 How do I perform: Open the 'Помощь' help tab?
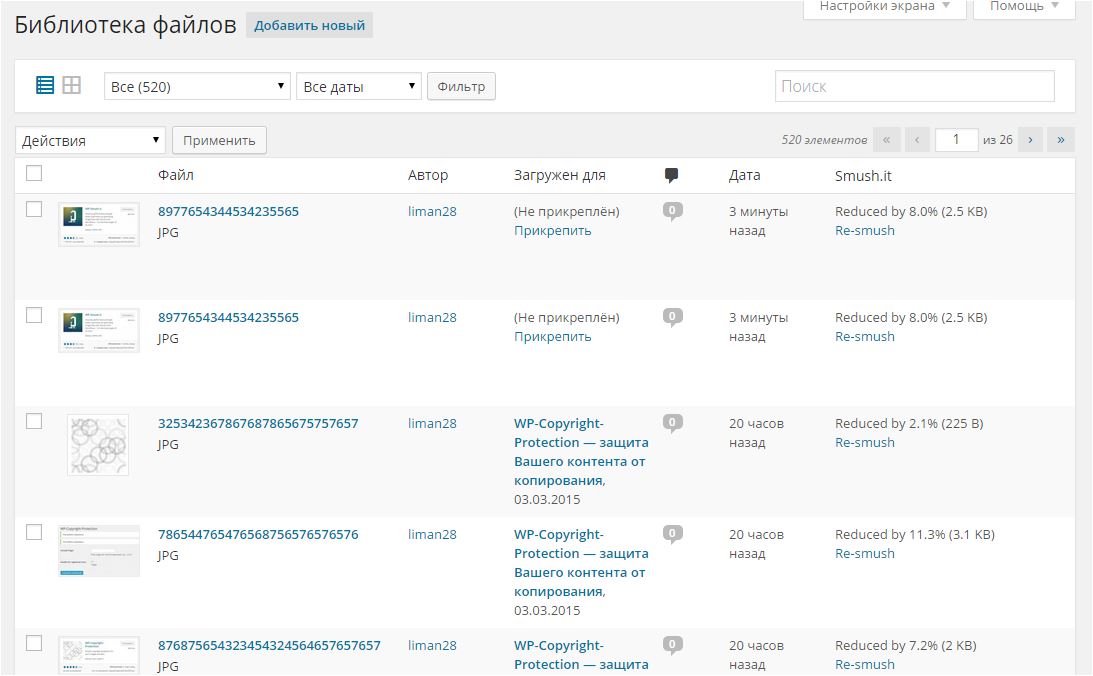pos(1025,7)
